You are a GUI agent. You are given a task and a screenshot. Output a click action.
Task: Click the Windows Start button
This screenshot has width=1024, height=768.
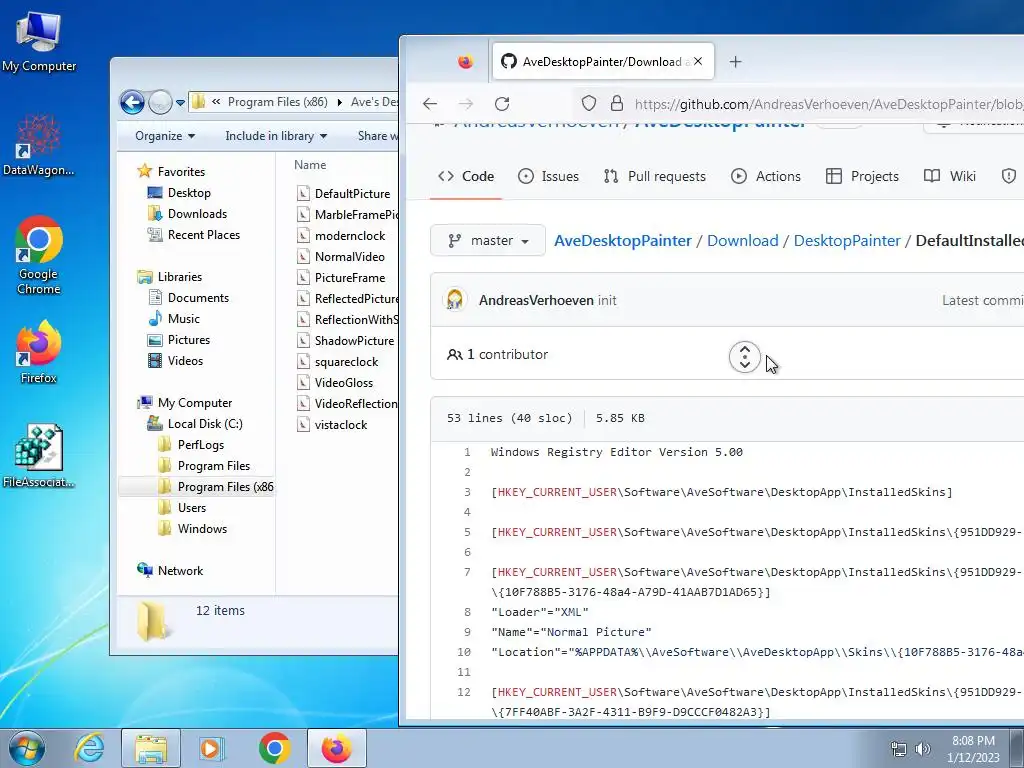(26, 748)
